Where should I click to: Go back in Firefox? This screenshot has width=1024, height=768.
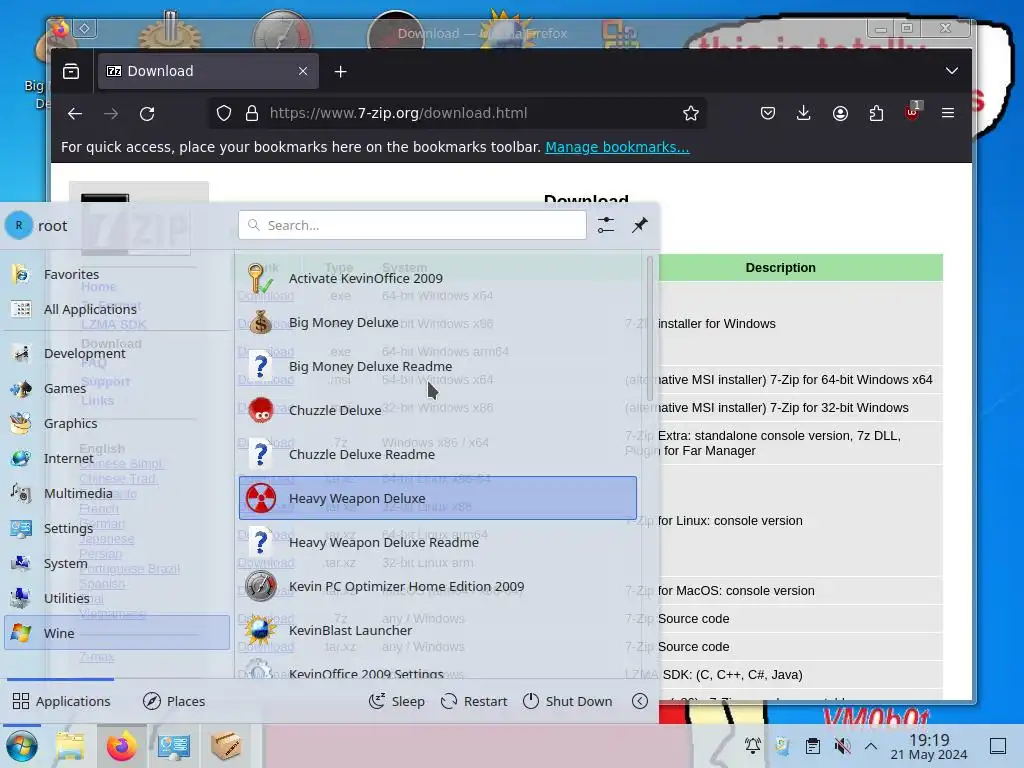75,114
